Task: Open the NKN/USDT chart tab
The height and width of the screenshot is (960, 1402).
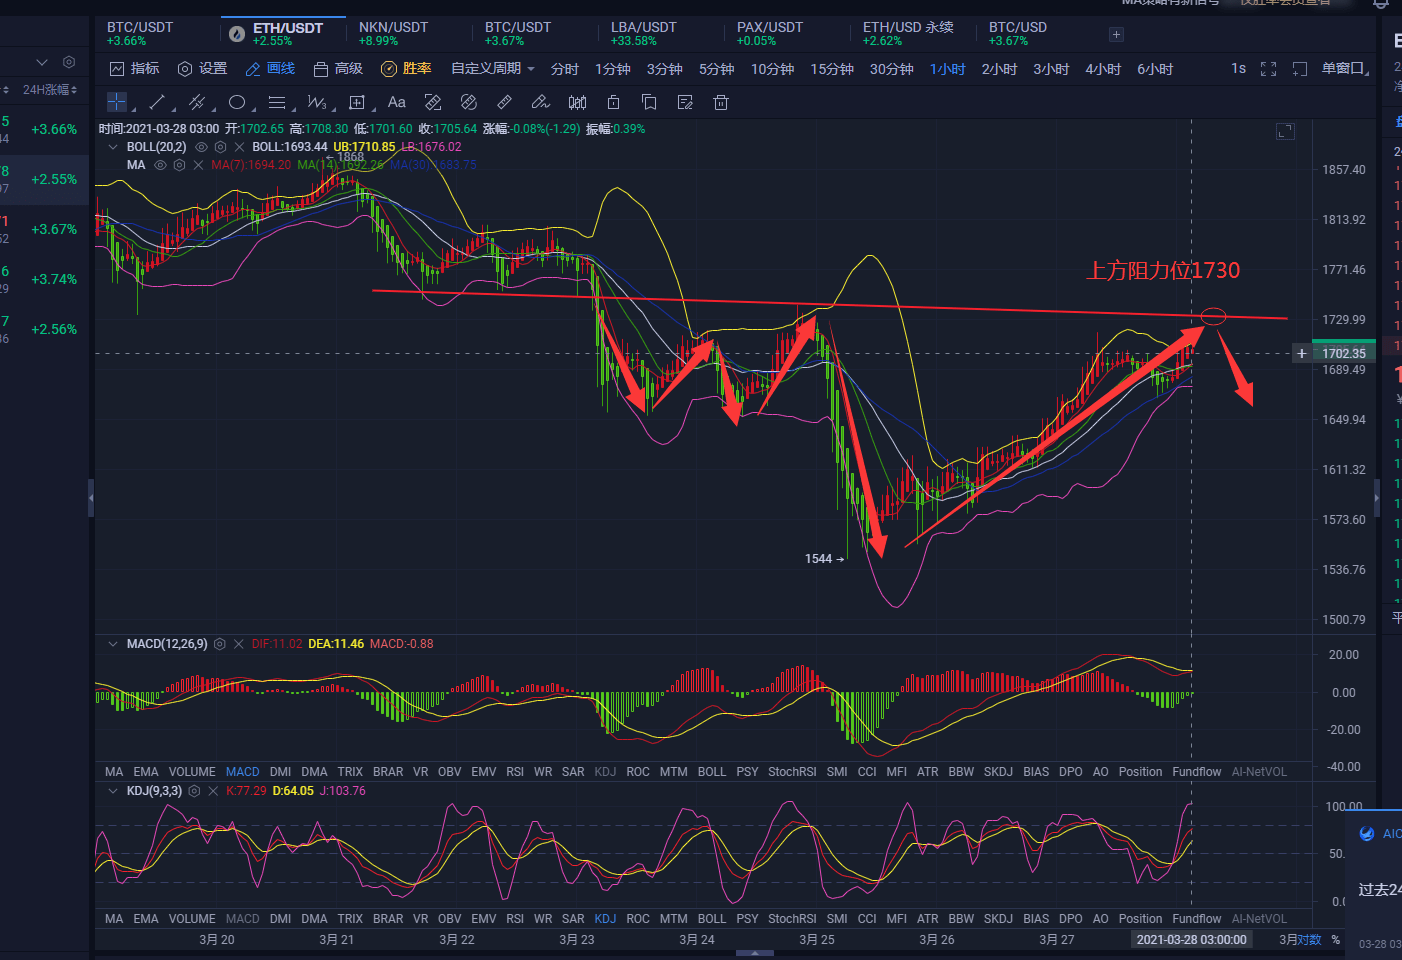Action: click(393, 33)
